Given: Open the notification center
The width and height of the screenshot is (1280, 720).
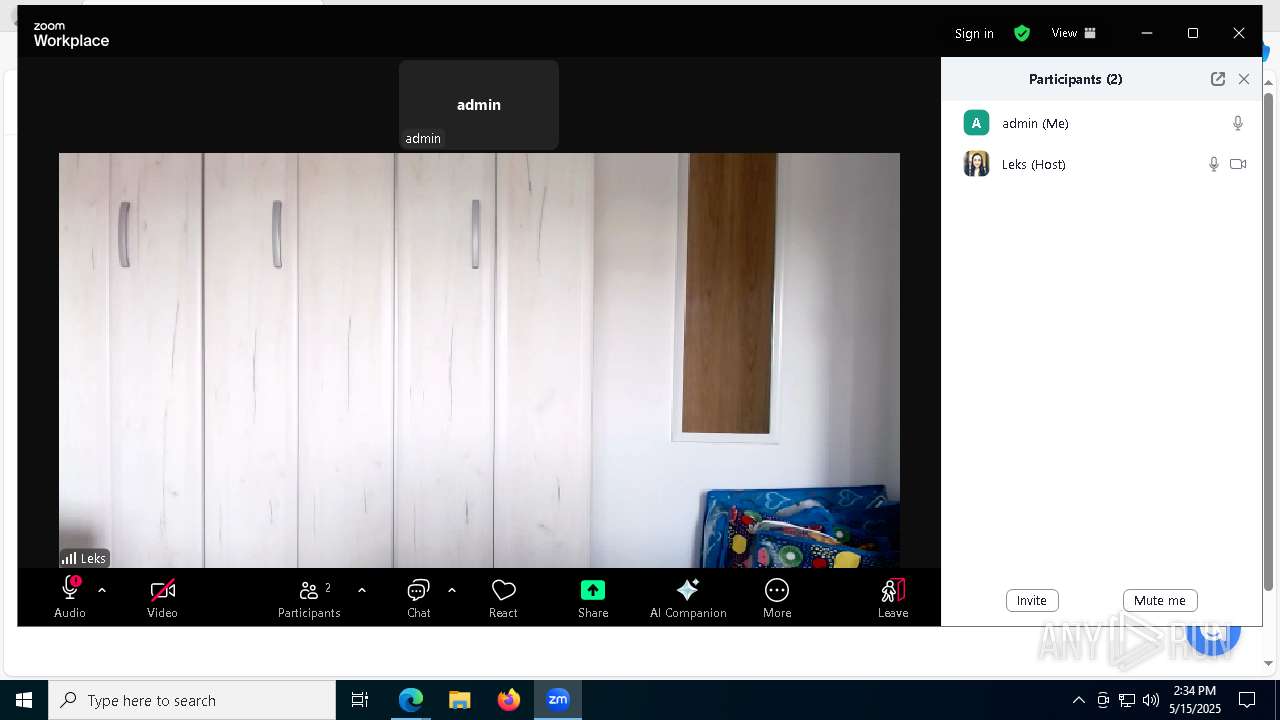Looking at the screenshot, I should point(1247,700).
